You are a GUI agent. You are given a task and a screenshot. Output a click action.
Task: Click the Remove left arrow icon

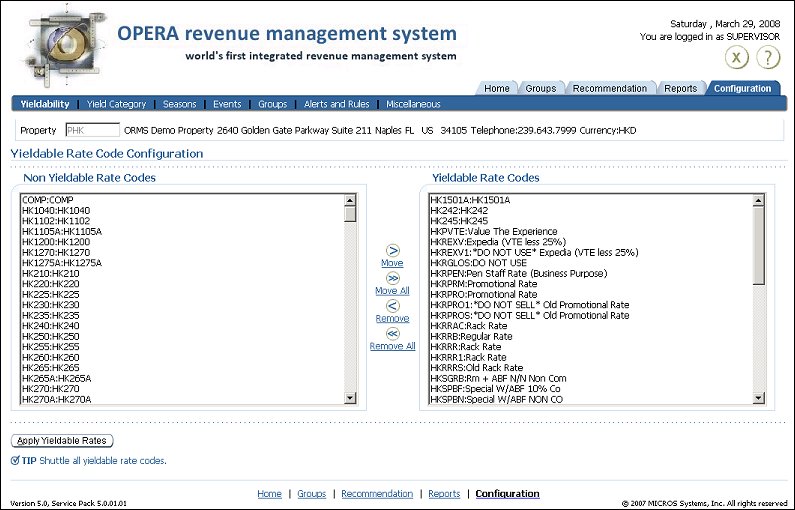tap(392, 305)
